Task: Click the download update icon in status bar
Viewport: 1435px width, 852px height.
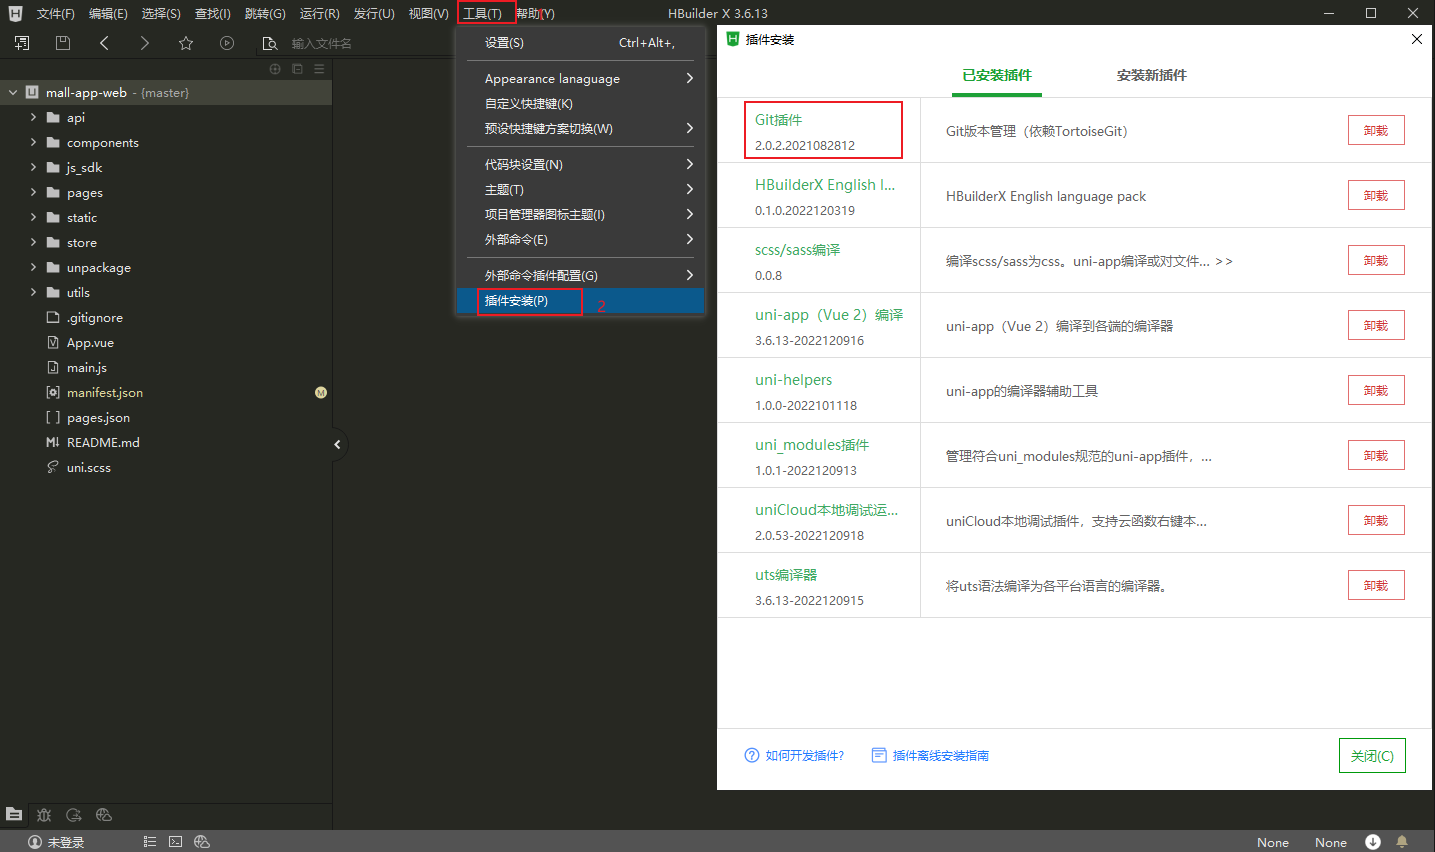Action: [x=1373, y=842]
